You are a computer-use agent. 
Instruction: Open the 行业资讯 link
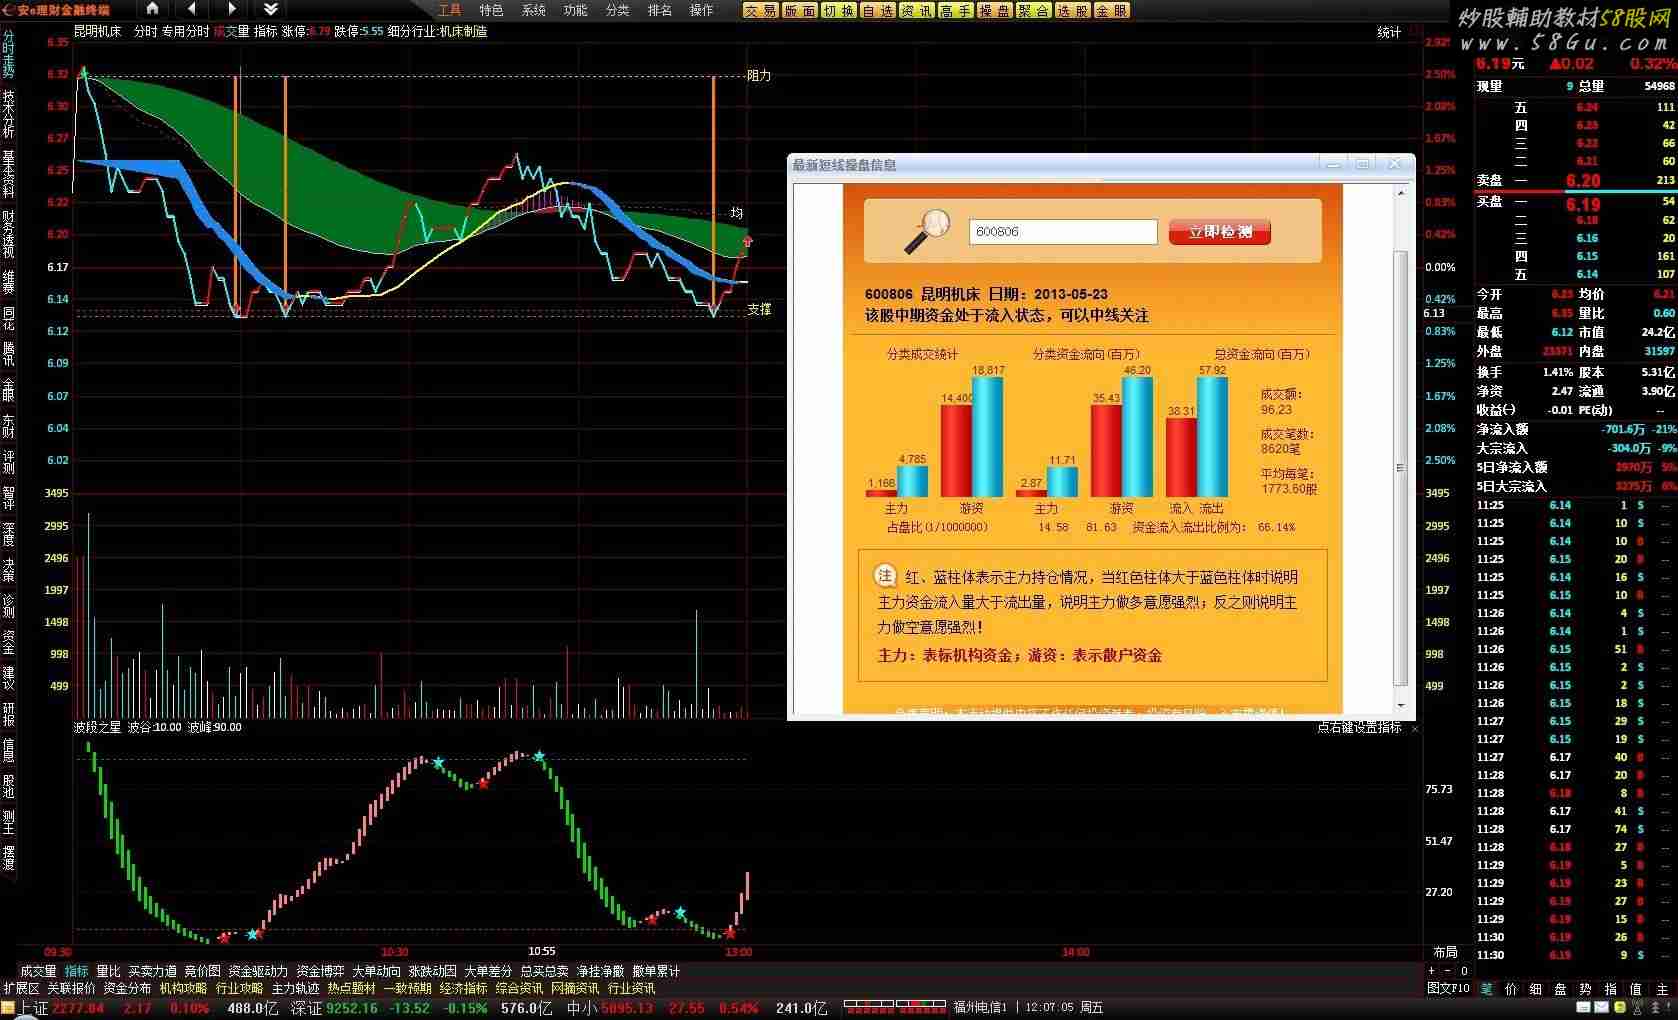pyautogui.click(x=632, y=988)
